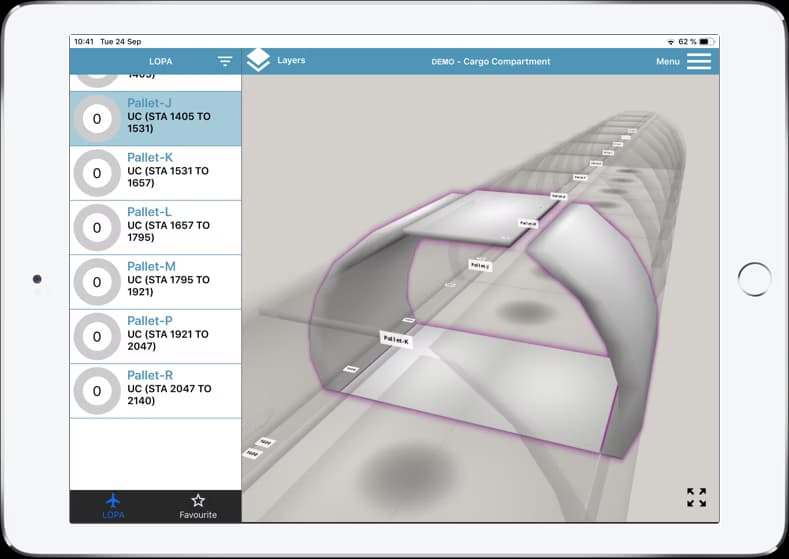Tap the Pallet-K label in 3D view

(397, 340)
